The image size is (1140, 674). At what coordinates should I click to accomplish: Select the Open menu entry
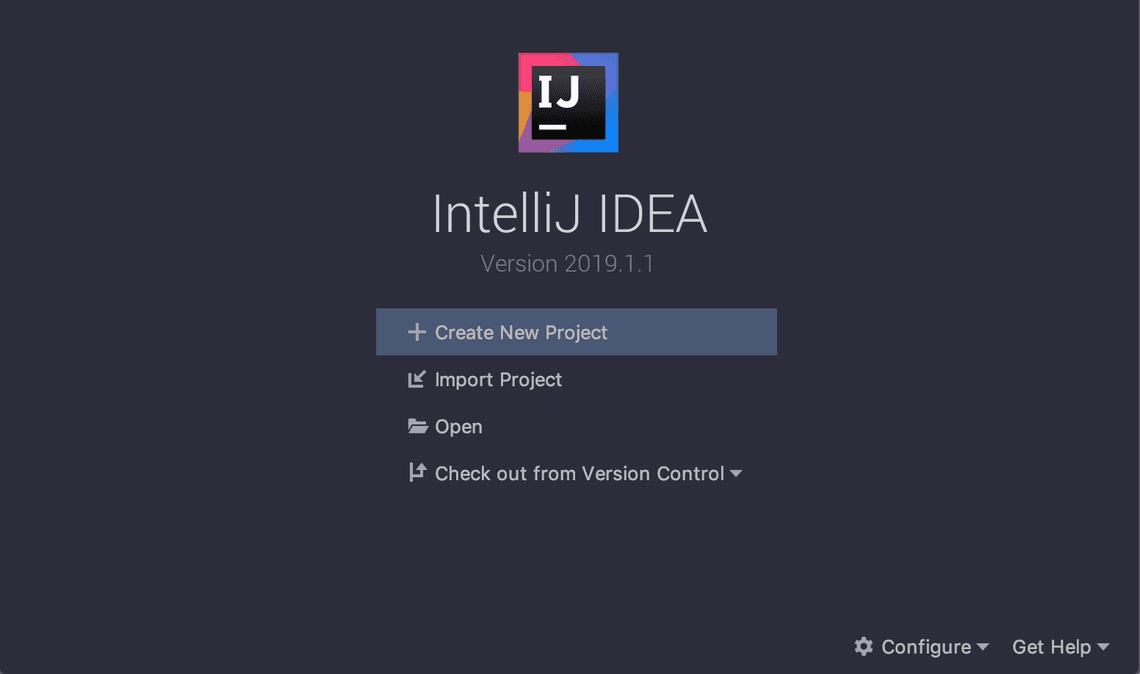(458, 426)
